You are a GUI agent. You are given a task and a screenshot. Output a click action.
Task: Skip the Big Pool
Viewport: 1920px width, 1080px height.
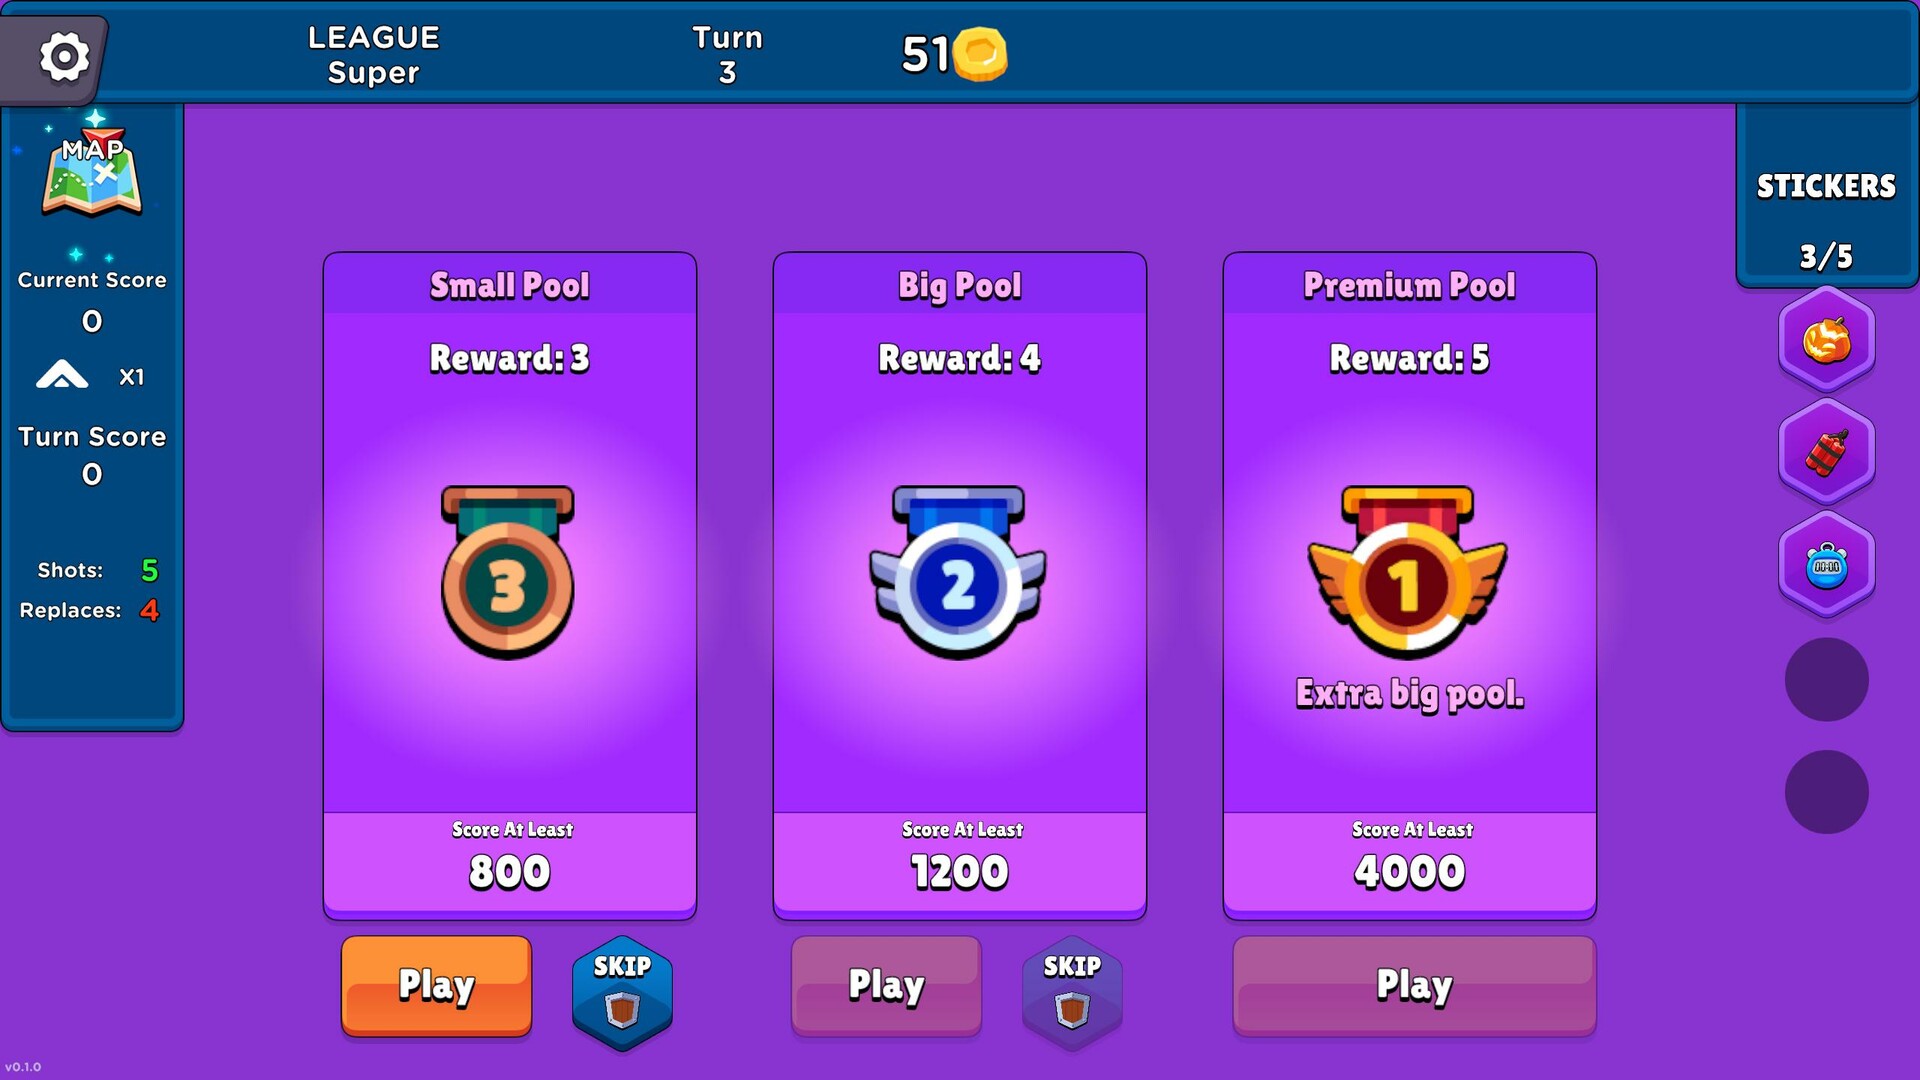[x=1072, y=992]
